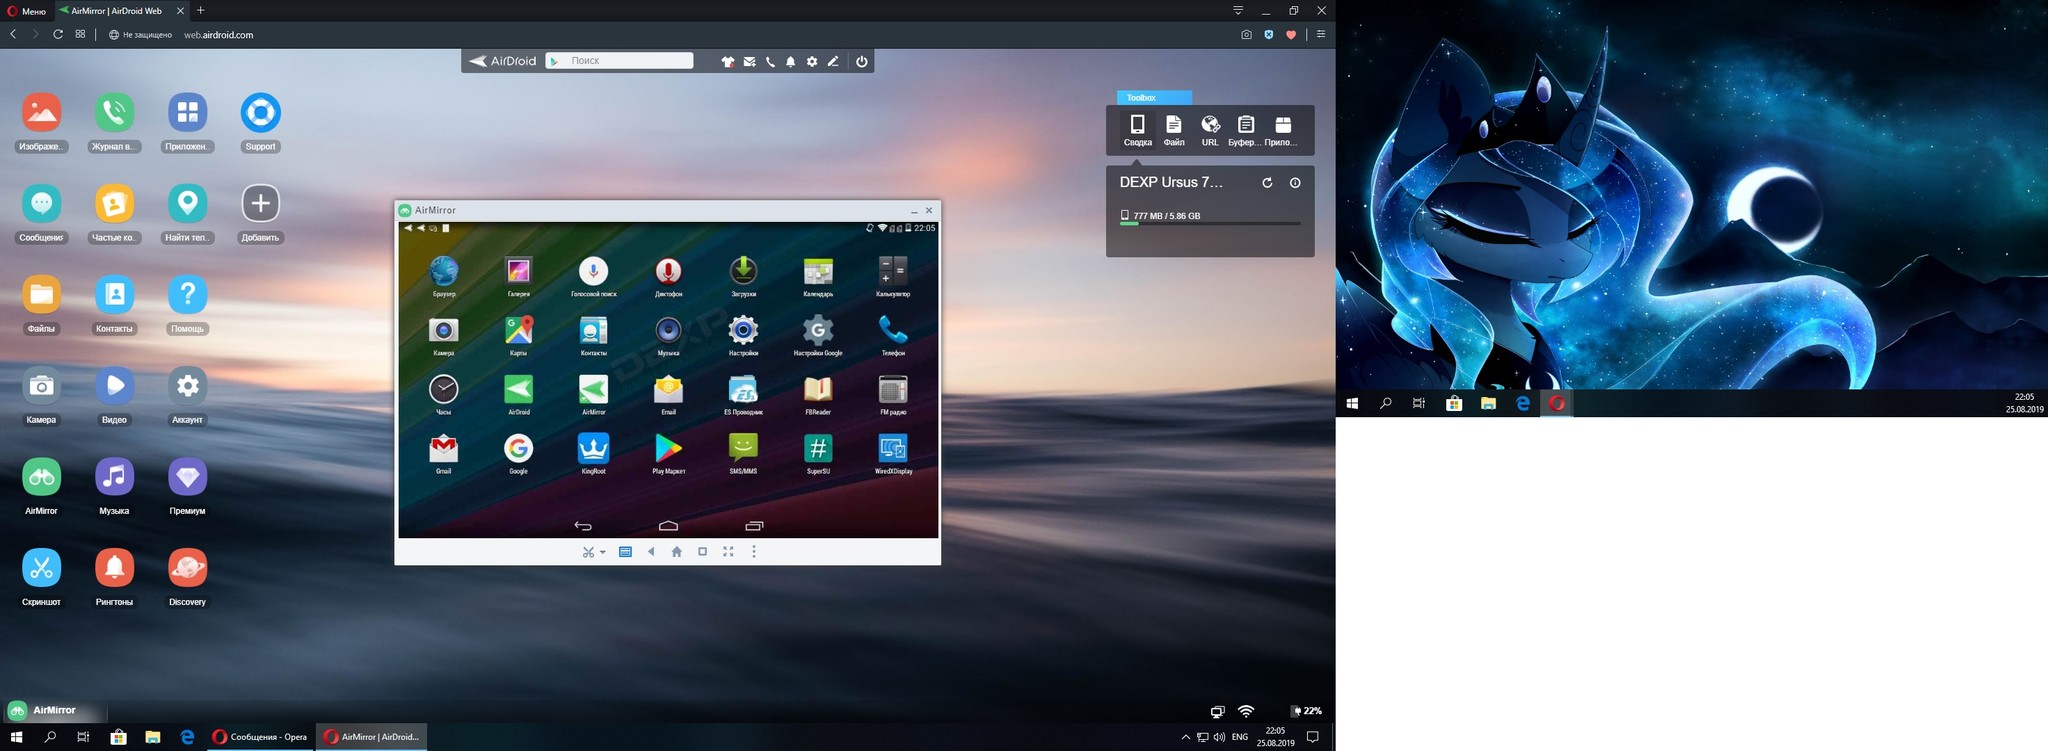Open the Журнал вызовов call log icon
Viewport: 2048px width, 751px height.
pyautogui.click(x=114, y=113)
